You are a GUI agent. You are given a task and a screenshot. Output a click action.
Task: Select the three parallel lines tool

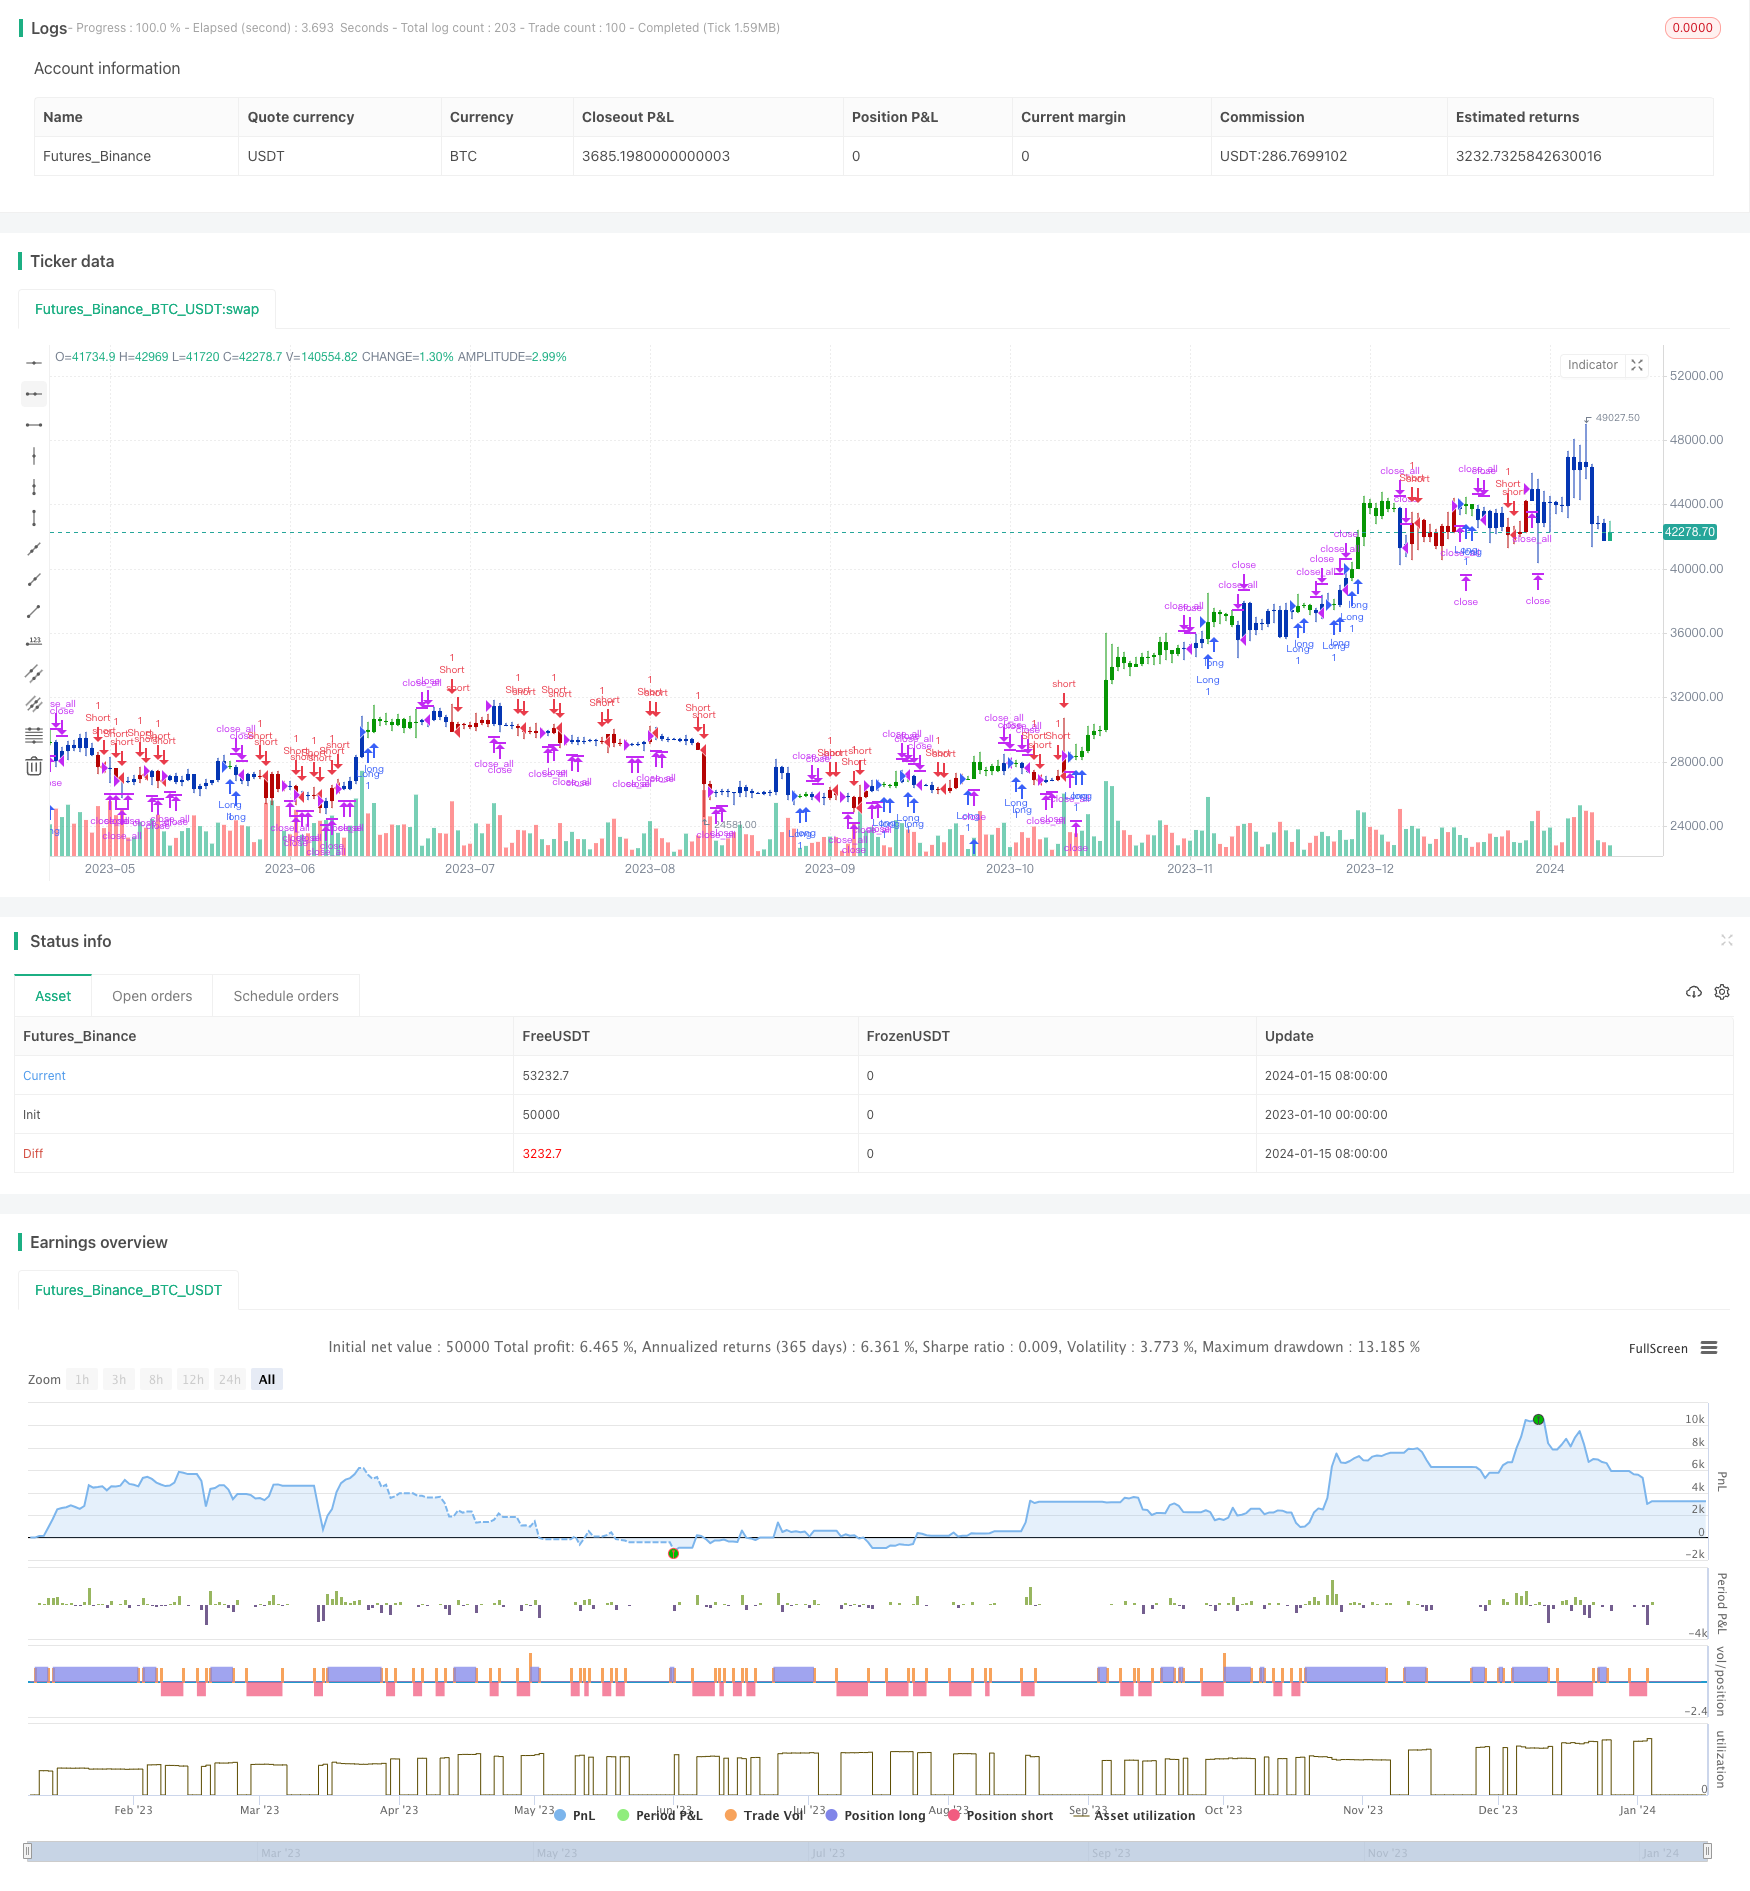point(34,704)
